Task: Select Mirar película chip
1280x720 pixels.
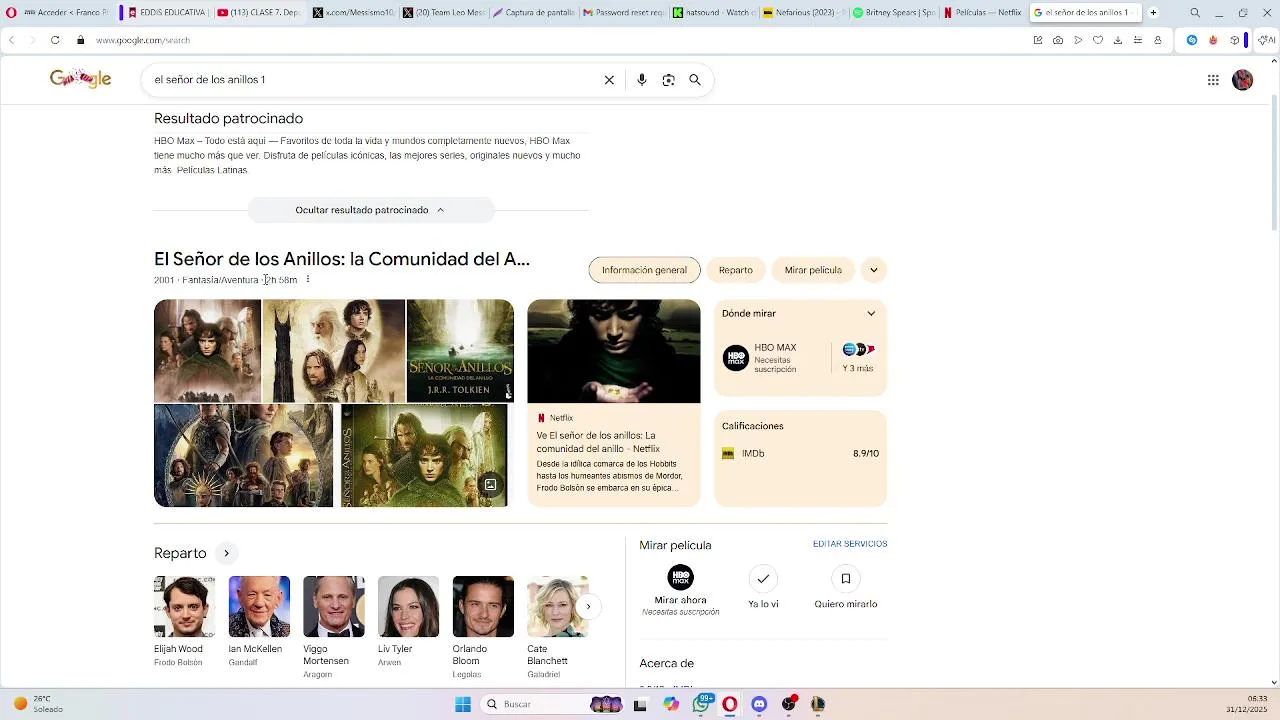Action: (x=813, y=270)
